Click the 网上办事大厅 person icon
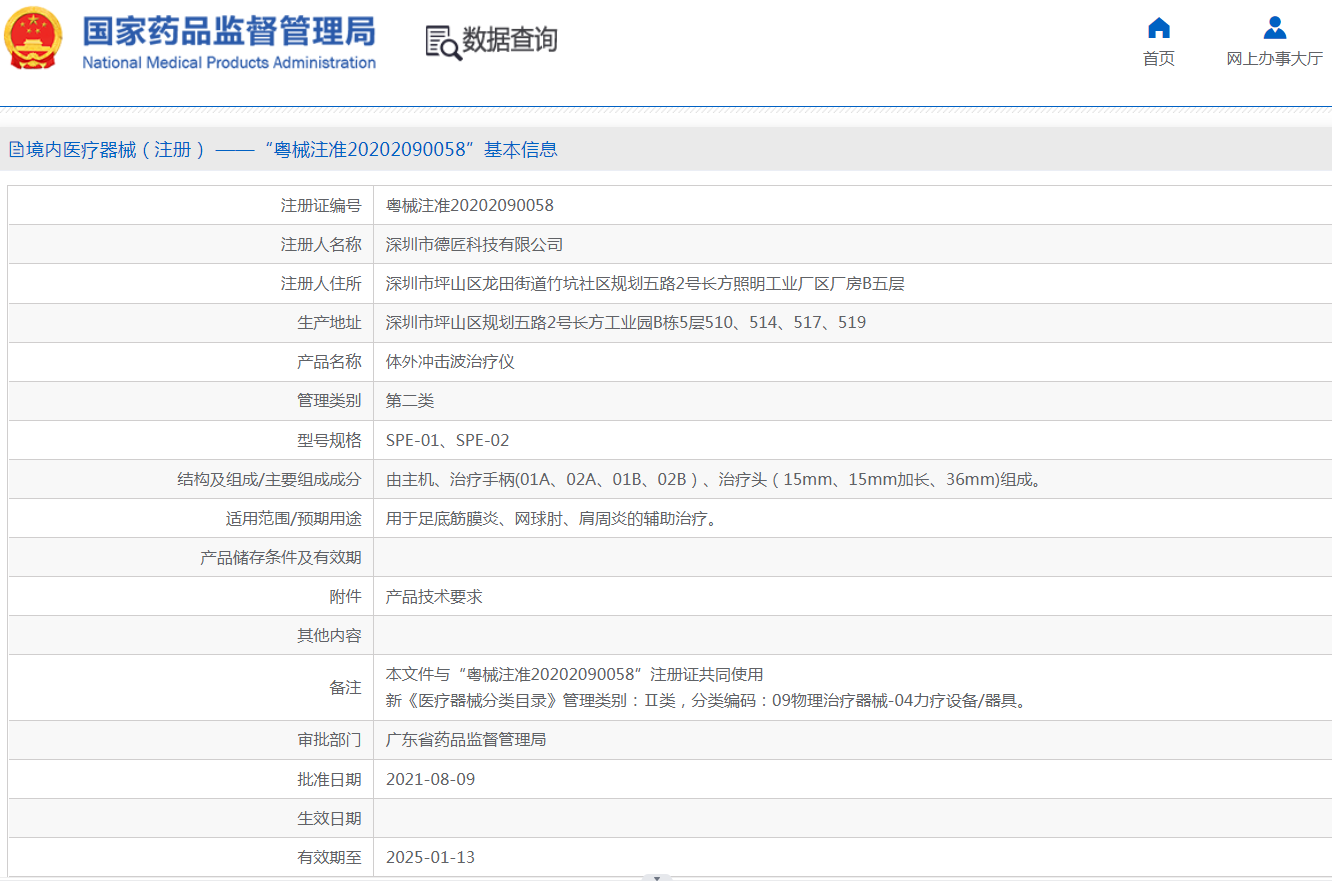The height and width of the screenshot is (881, 1332). coord(1274,28)
